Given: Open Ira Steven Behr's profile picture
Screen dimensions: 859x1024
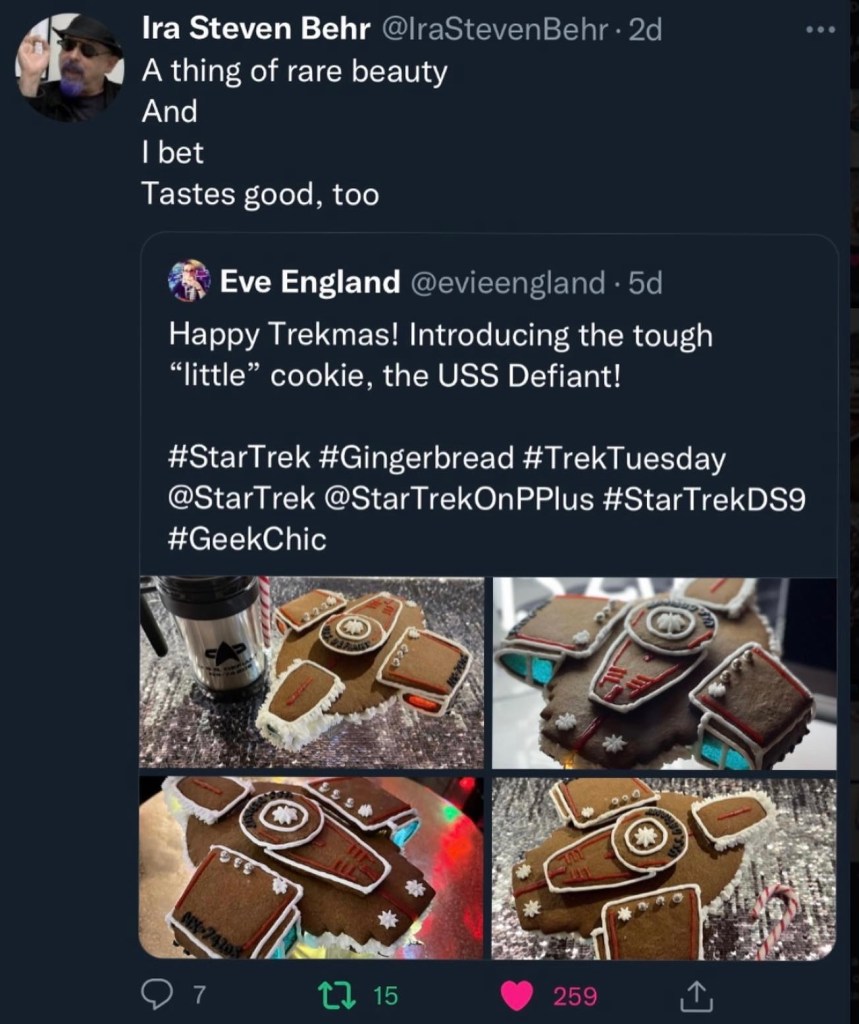Looking at the screenshot, I should [69, 68].
